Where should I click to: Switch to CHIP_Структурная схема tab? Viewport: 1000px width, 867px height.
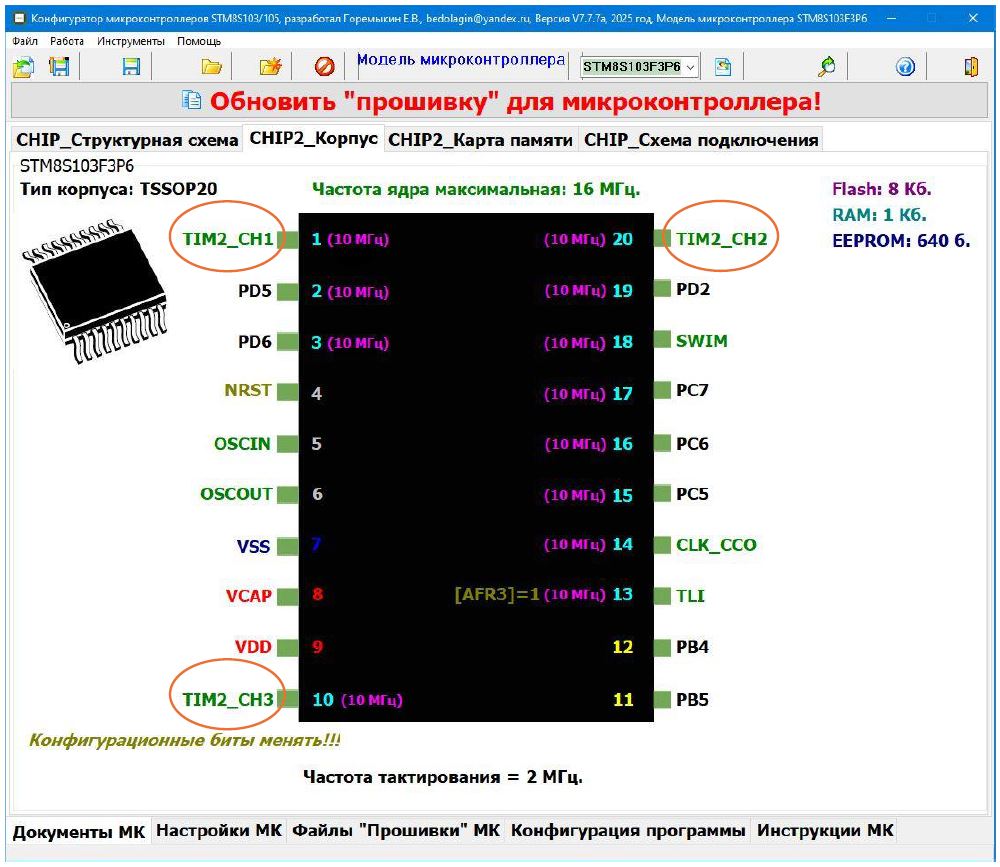click(127, 140)
